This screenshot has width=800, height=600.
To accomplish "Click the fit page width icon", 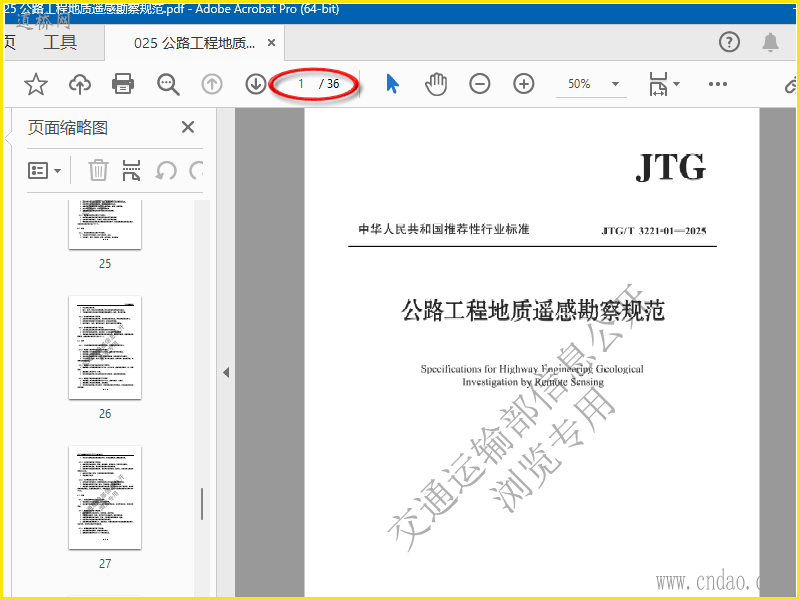I will [x=658, y=84].
